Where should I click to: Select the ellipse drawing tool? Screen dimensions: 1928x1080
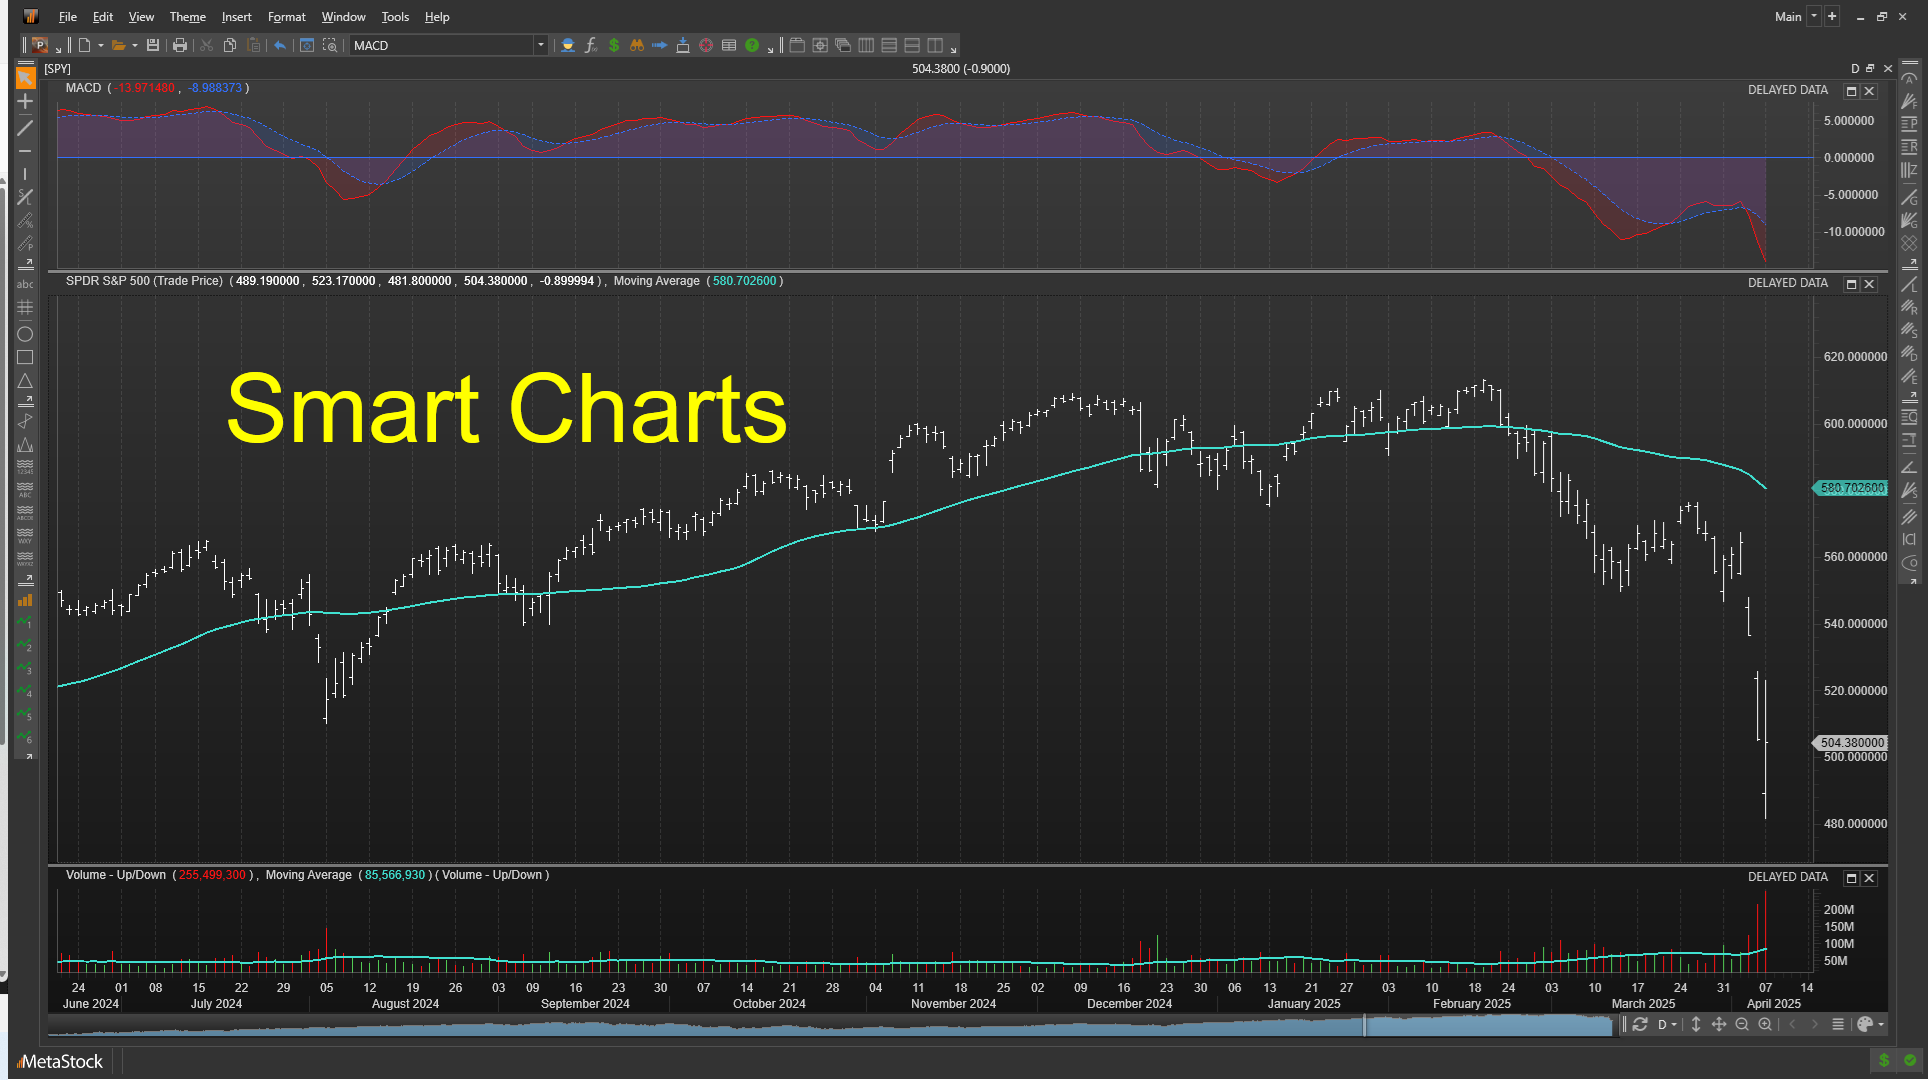tap(25, 334)
